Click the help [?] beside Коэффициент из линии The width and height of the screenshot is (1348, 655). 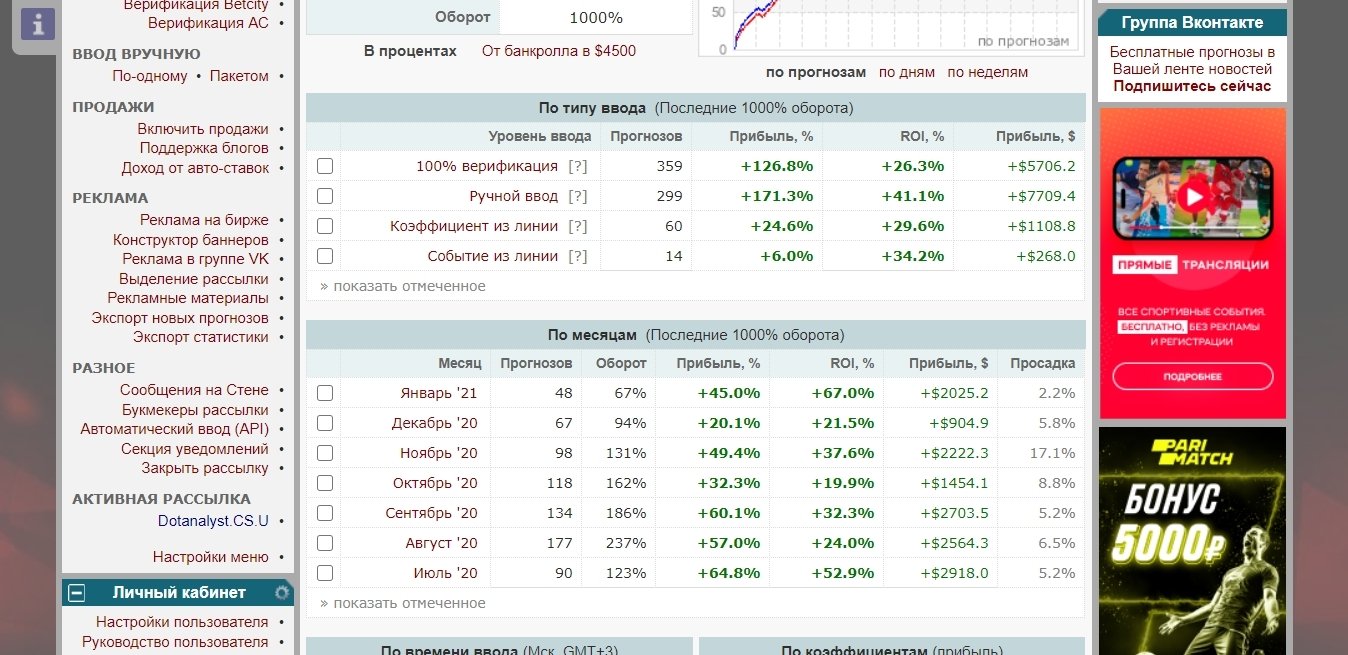click(577, 226)
